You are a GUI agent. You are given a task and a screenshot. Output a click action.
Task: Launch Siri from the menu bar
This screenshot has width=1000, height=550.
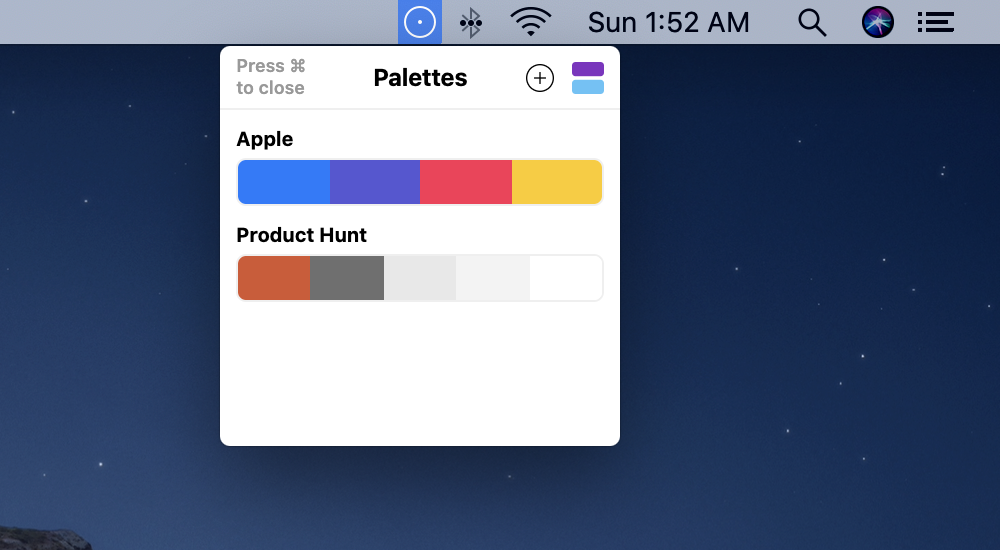tap(878, 22)
